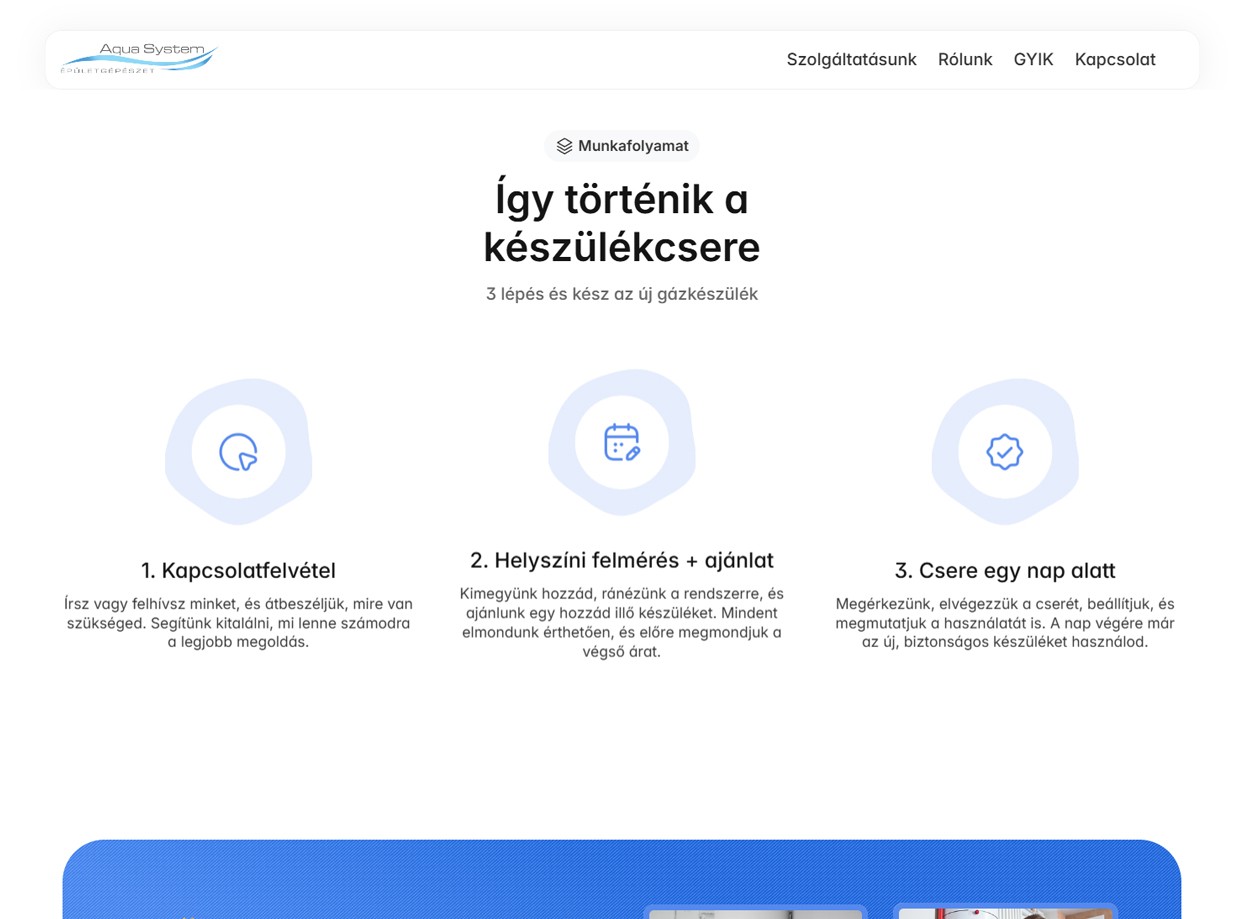Click the wave graphic in the header logo
Viewport: 1244px width, 919px height.
tap(139, 62)
